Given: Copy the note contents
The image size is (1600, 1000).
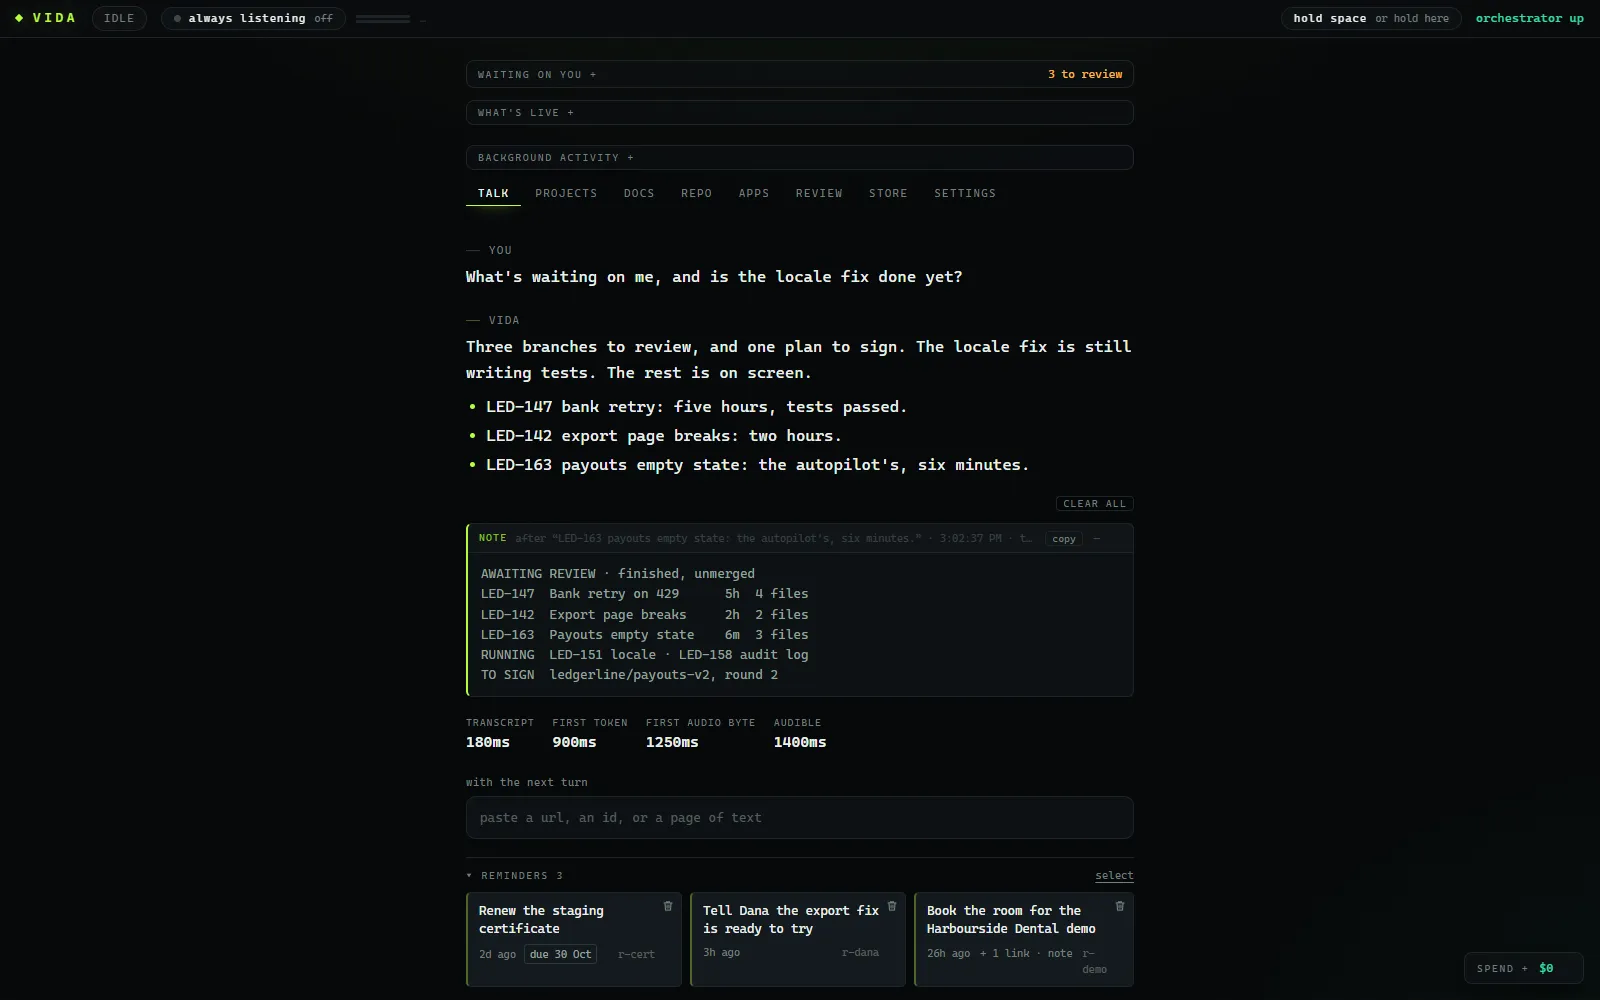Looking at the screenshot, I should point(1064,538).
